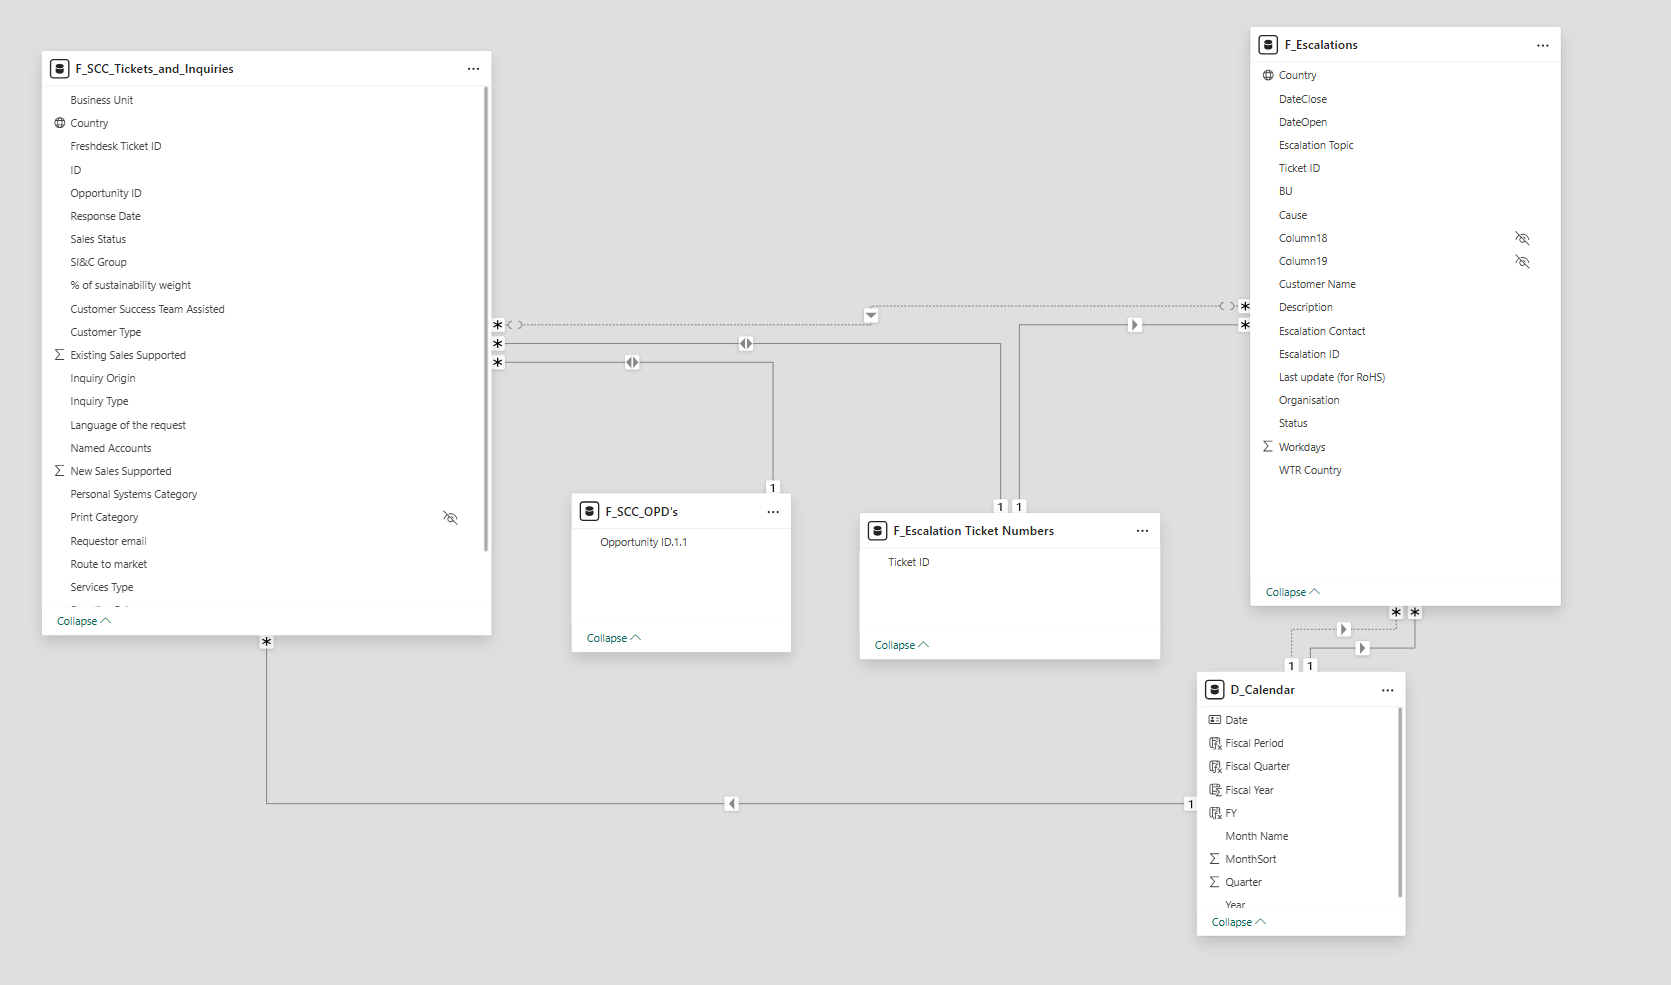This screenshot has height=985, width=1671.
Task: Click the calendar icon next to Date field
Action: [1215, 720]
